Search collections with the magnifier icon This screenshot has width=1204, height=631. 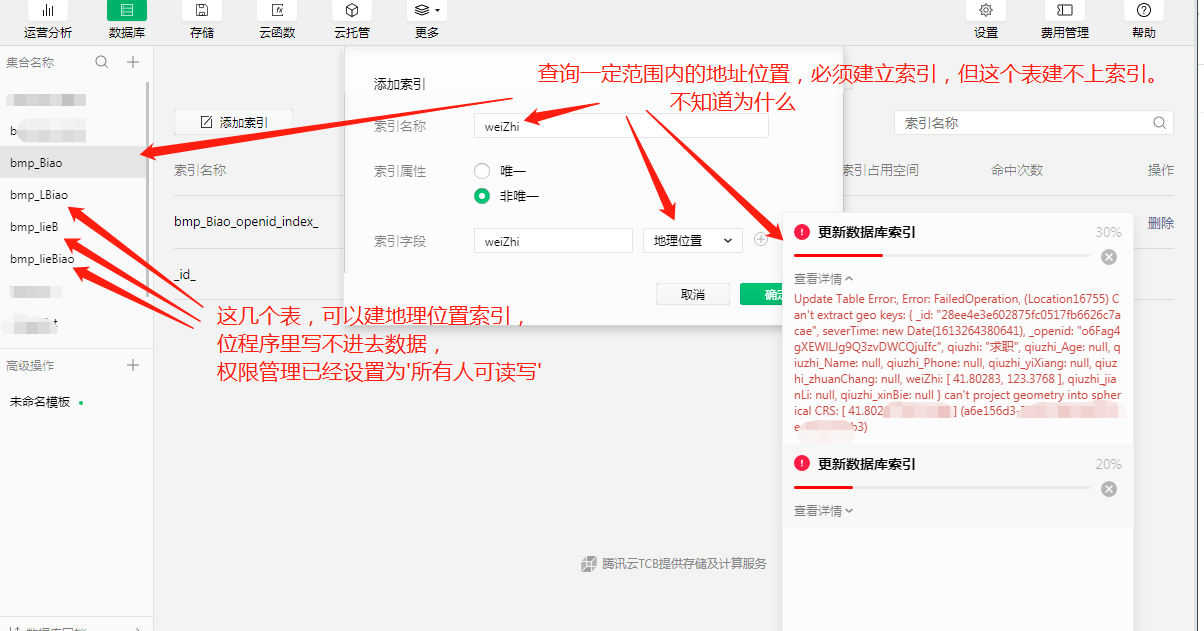pyautogui.click(x=102, y=62)
